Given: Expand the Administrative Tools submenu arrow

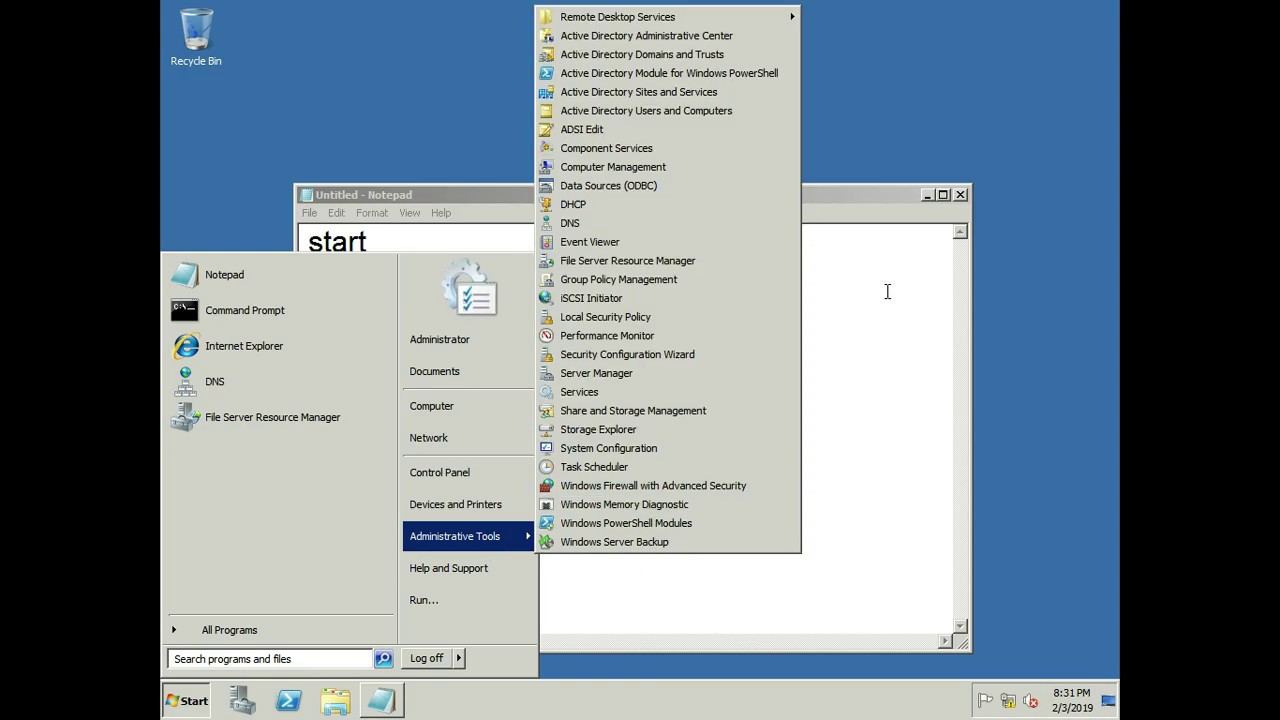Looking at the screenshot, I should point(528,536).
